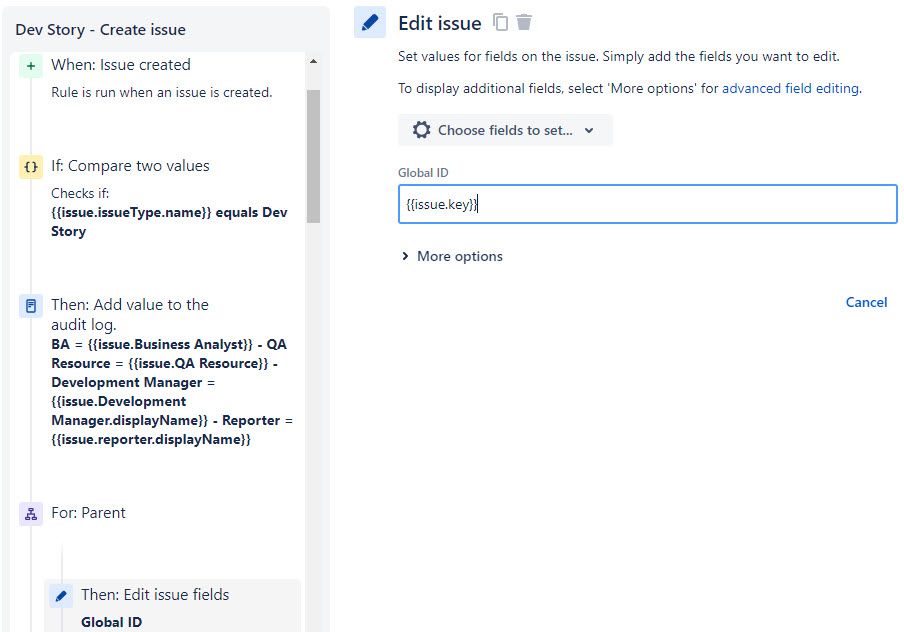Screen dimensions: 904x632
Task: Open the Choose fields to set dropdown
Action: (x=505, y=130)
